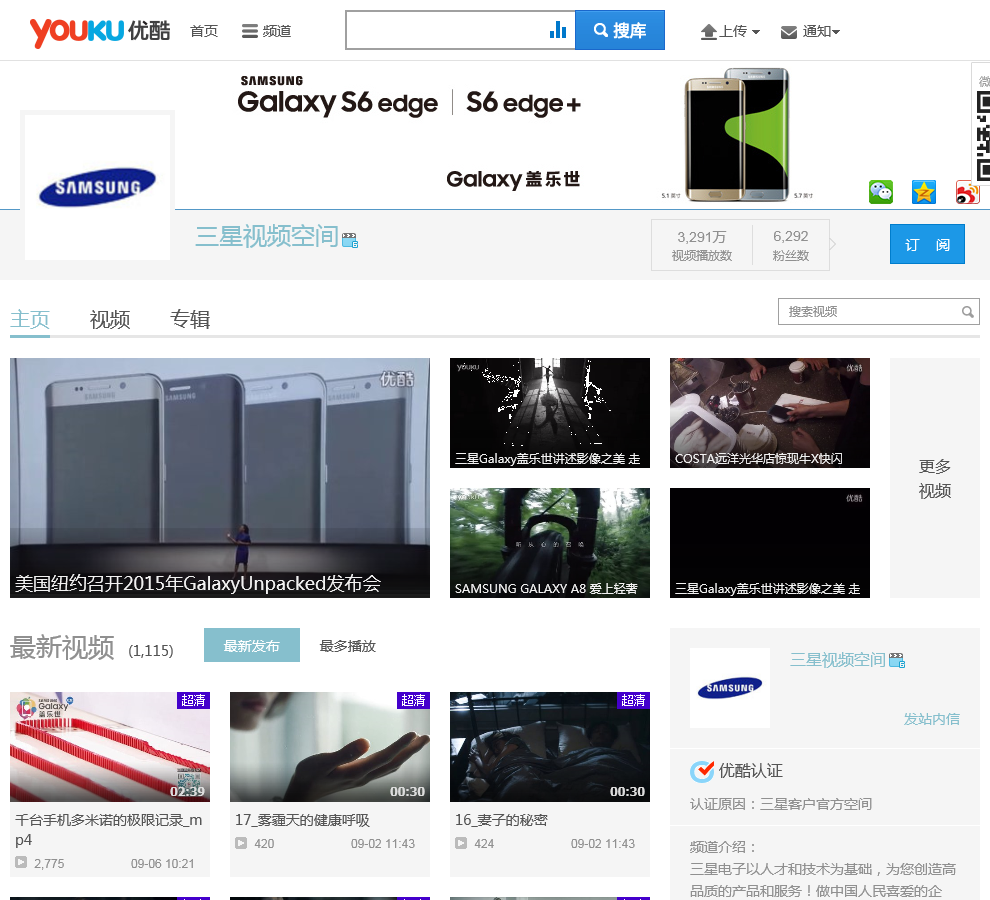This screenshot has height=900, width=990.
Task: Play the 2015年GalaxyUnpacked发布会 featured video
Action: pyautogui.click(x=220, y=477)
